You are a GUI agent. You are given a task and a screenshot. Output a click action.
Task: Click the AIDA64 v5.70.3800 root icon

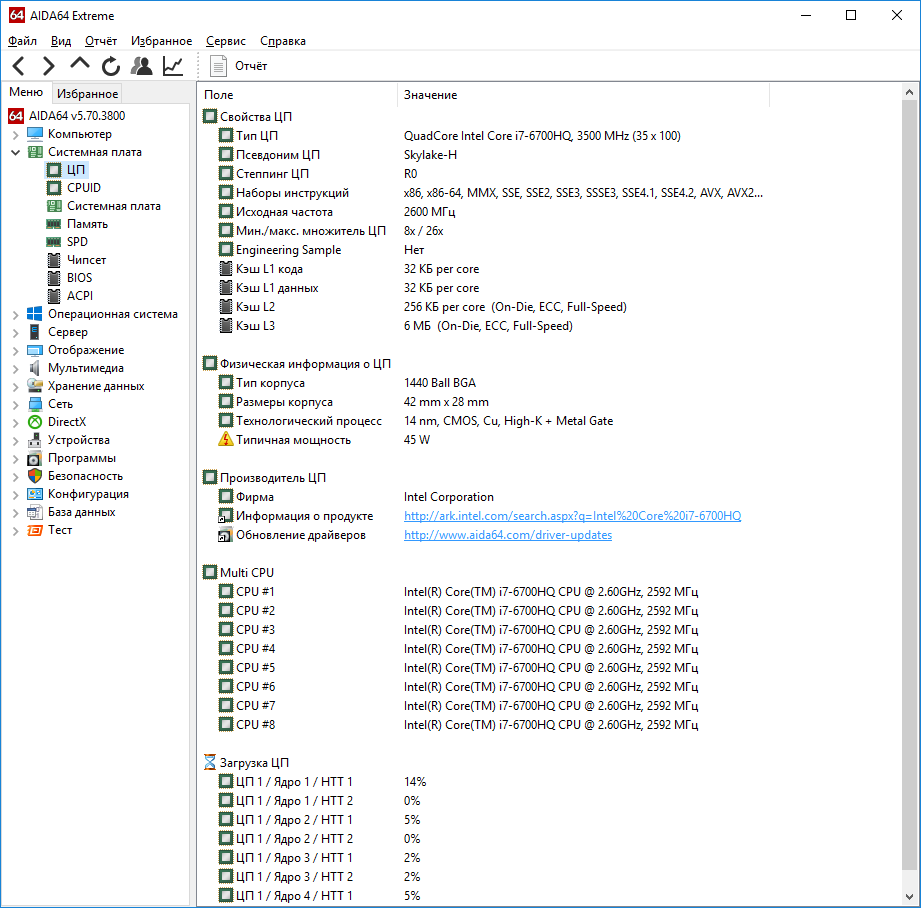click(16, 116)
